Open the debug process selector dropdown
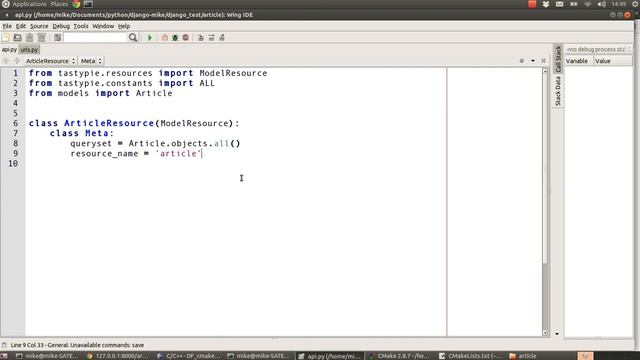 pos(598,49)
